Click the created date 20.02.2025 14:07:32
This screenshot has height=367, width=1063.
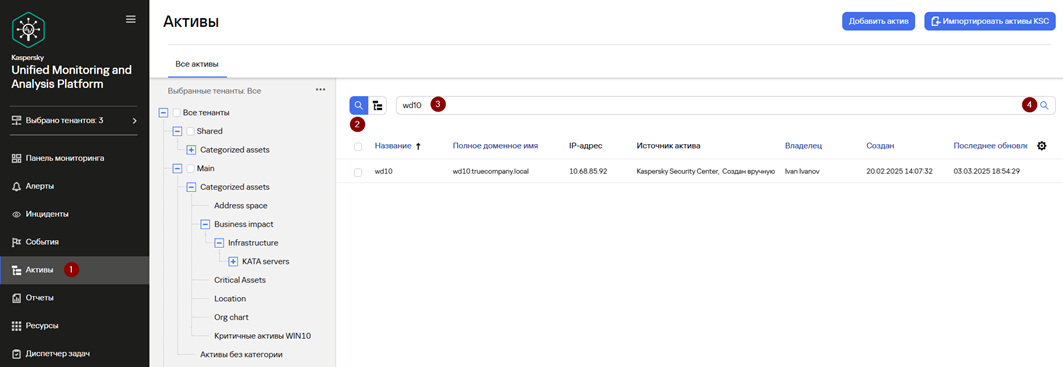[x=900, y=172]
